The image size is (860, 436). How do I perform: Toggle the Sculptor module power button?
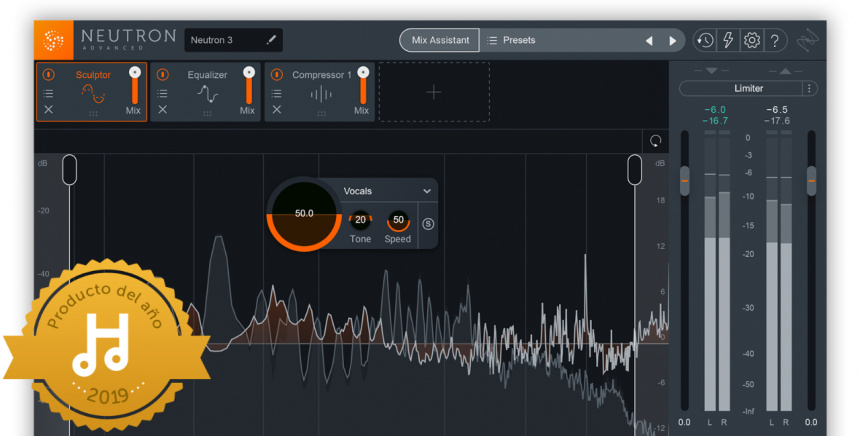tap(48, 74)
